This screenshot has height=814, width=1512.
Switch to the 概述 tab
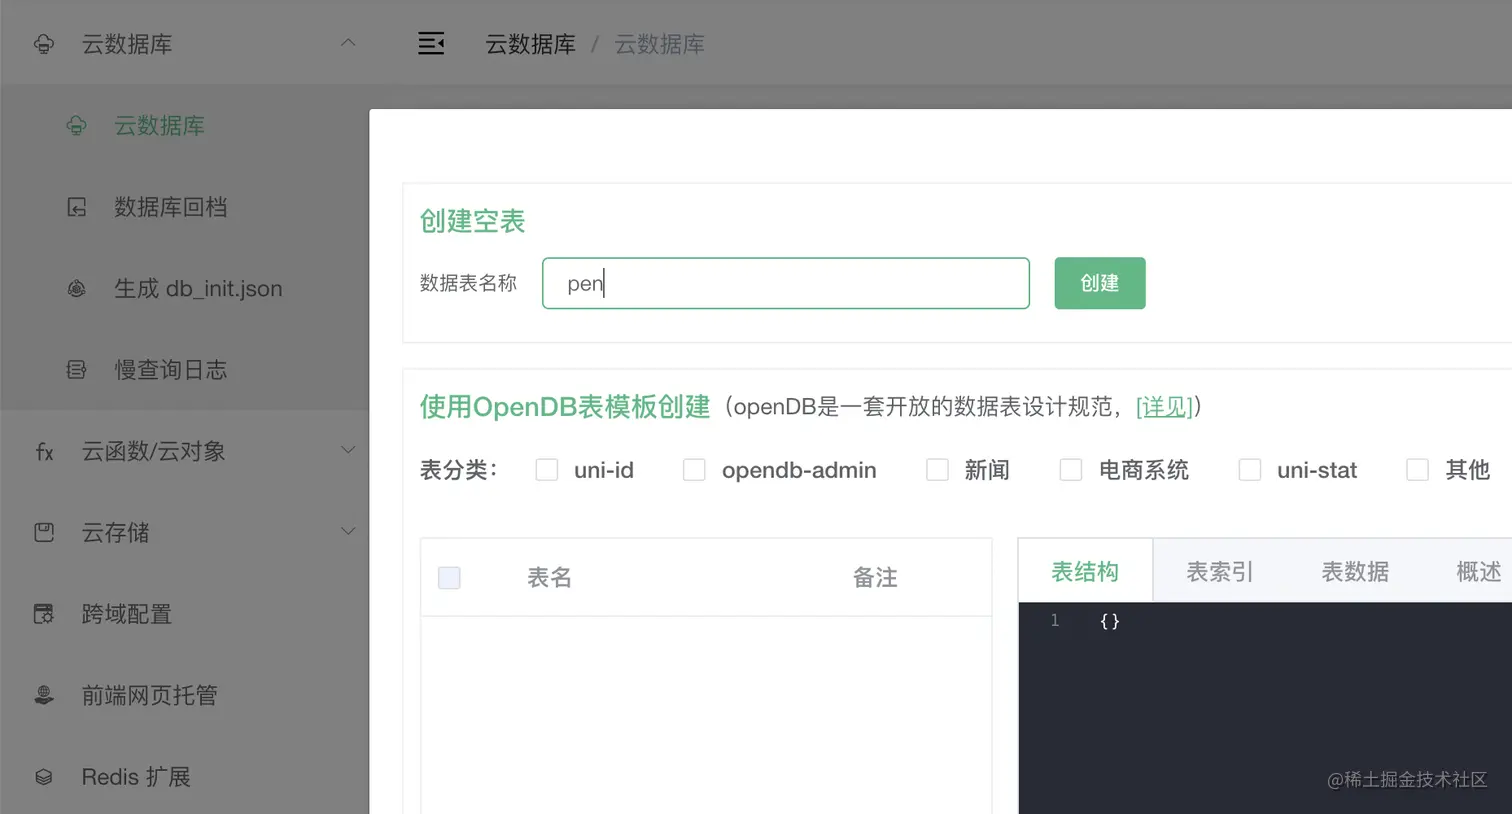1478,571
